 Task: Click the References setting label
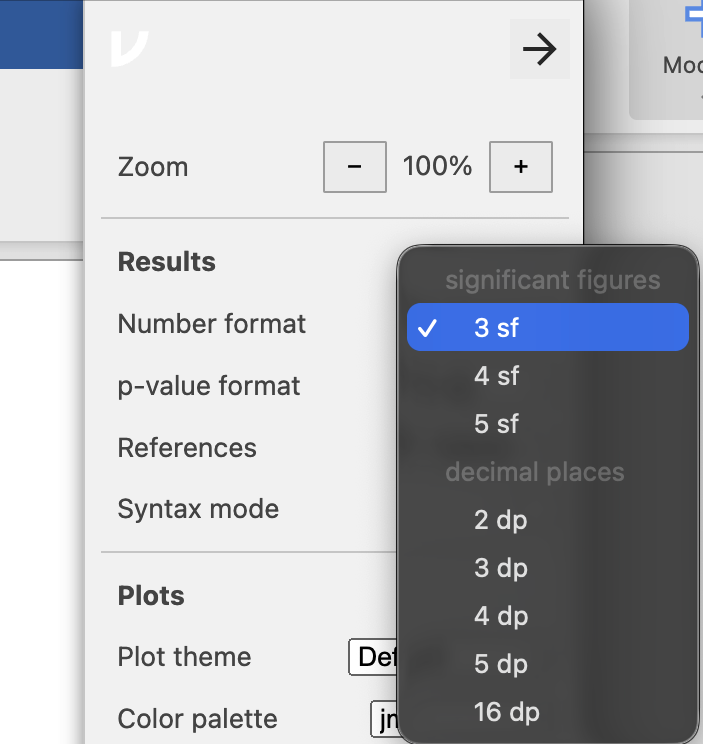tap(187, 448)
